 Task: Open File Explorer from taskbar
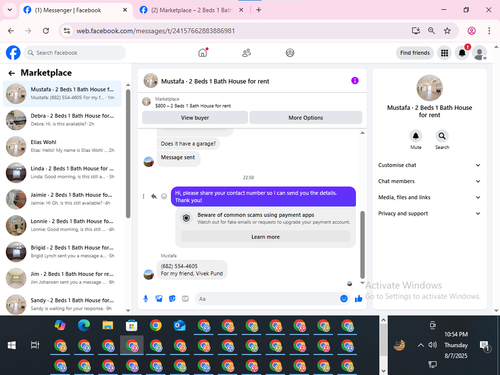[x=108, y=326]
